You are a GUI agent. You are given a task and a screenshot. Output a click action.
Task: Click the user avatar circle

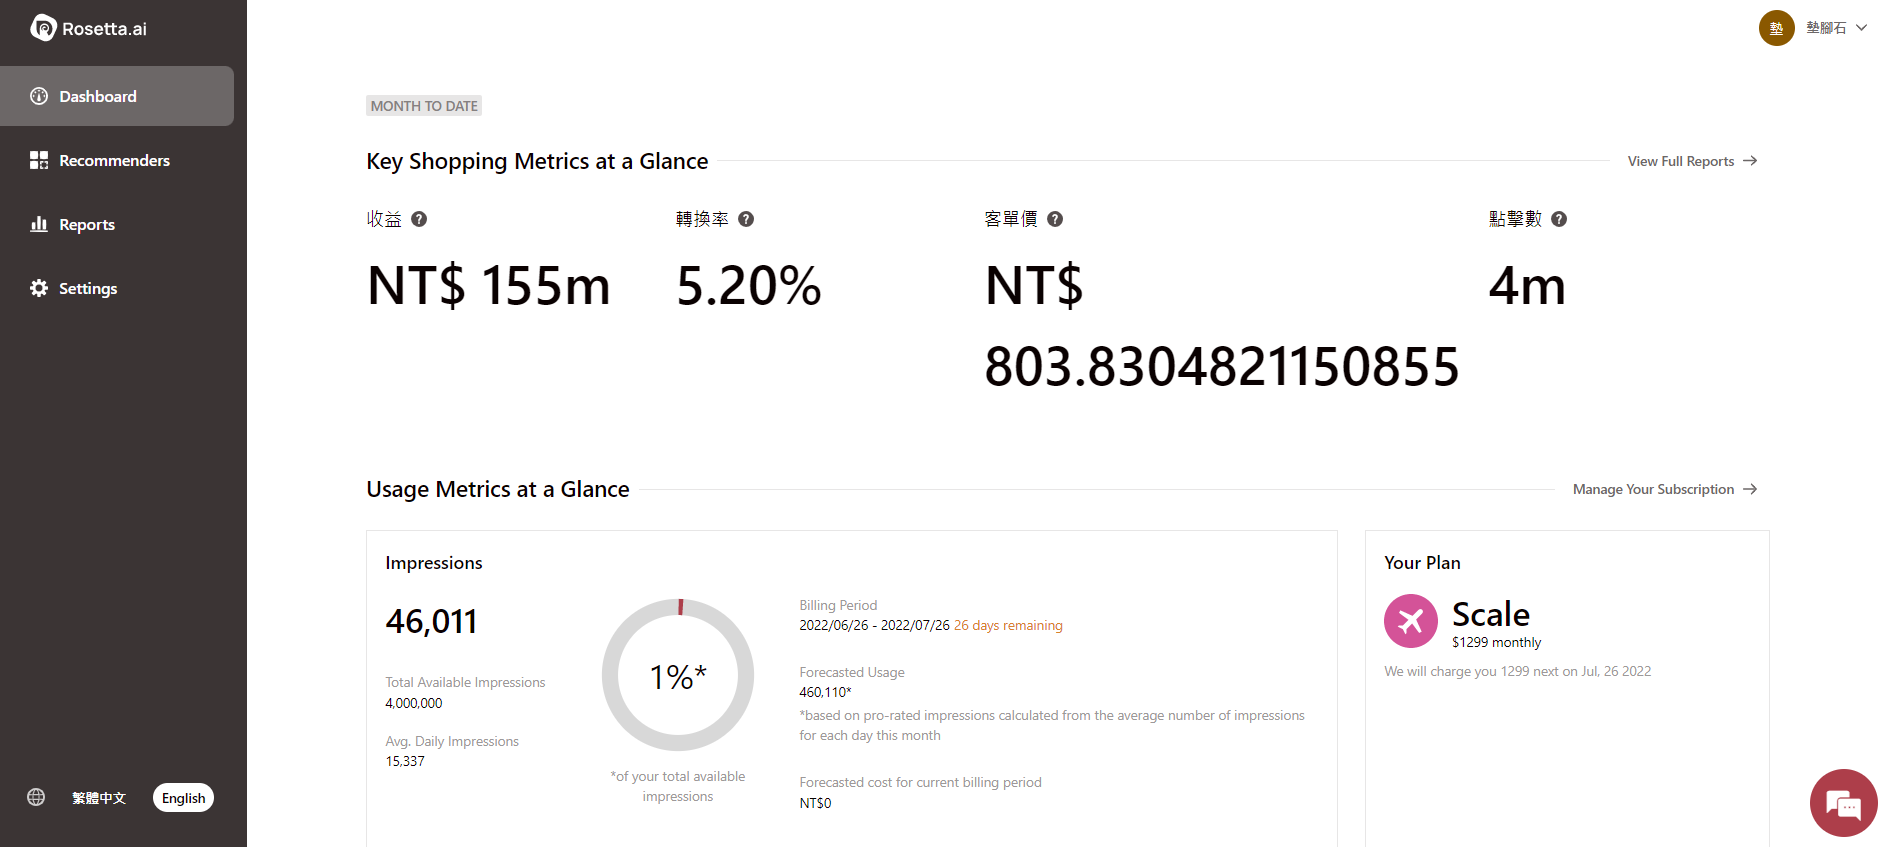tap(1776, 28)
